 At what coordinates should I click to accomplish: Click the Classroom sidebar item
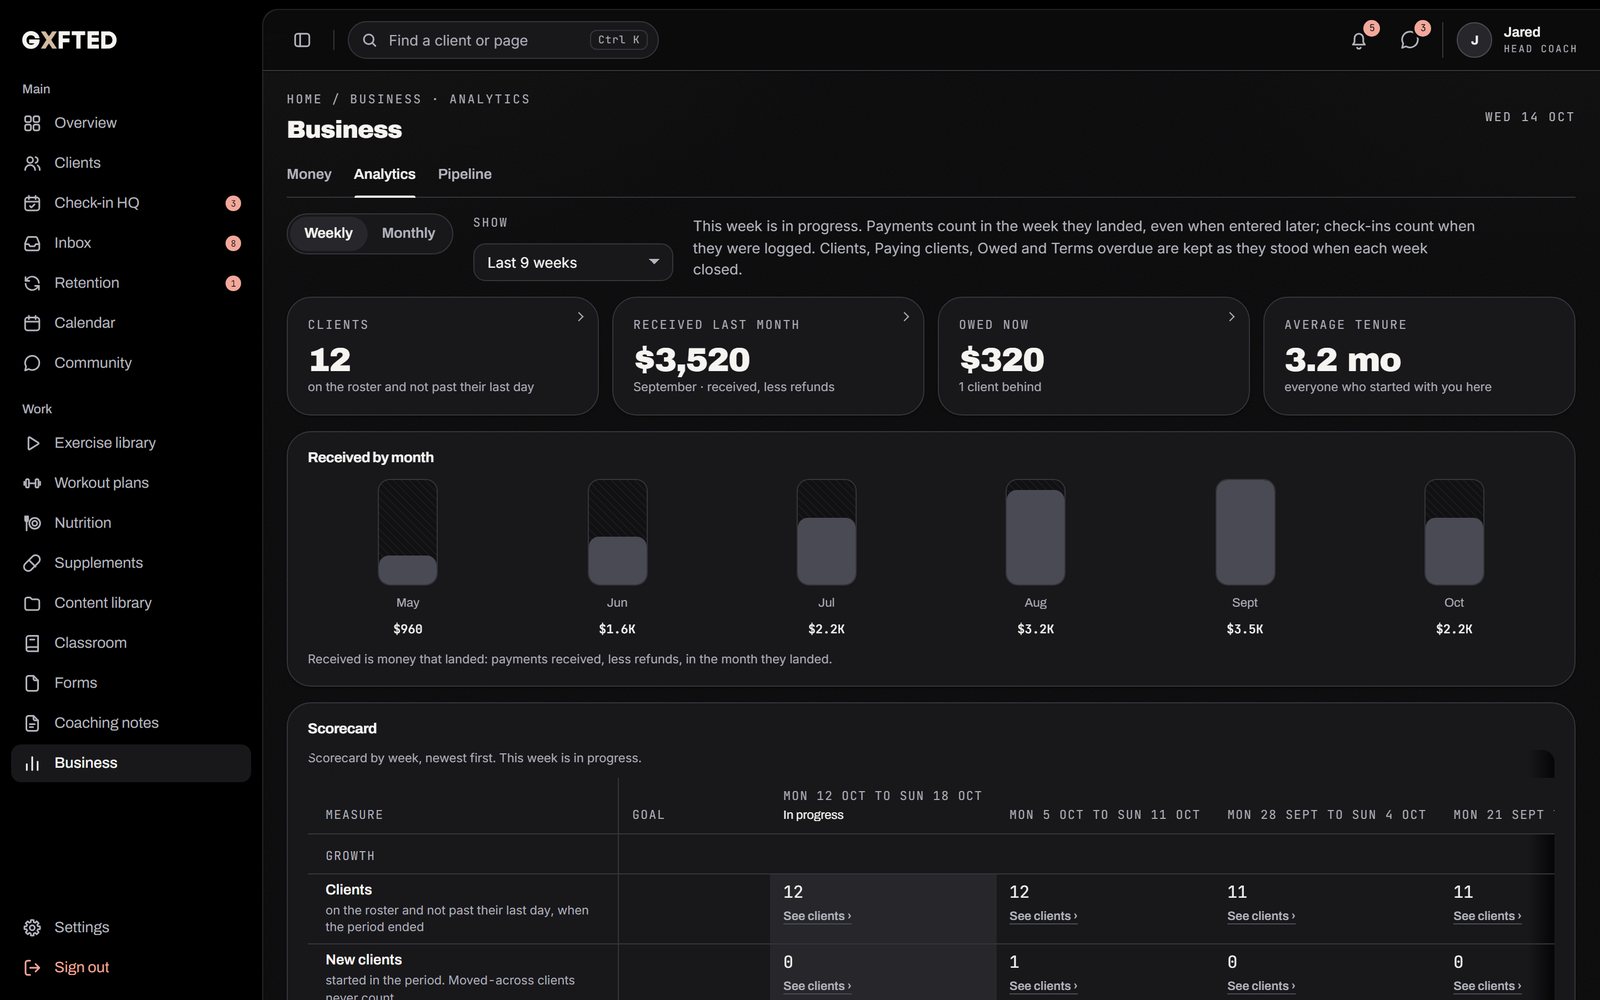click(x=131, y=643)
